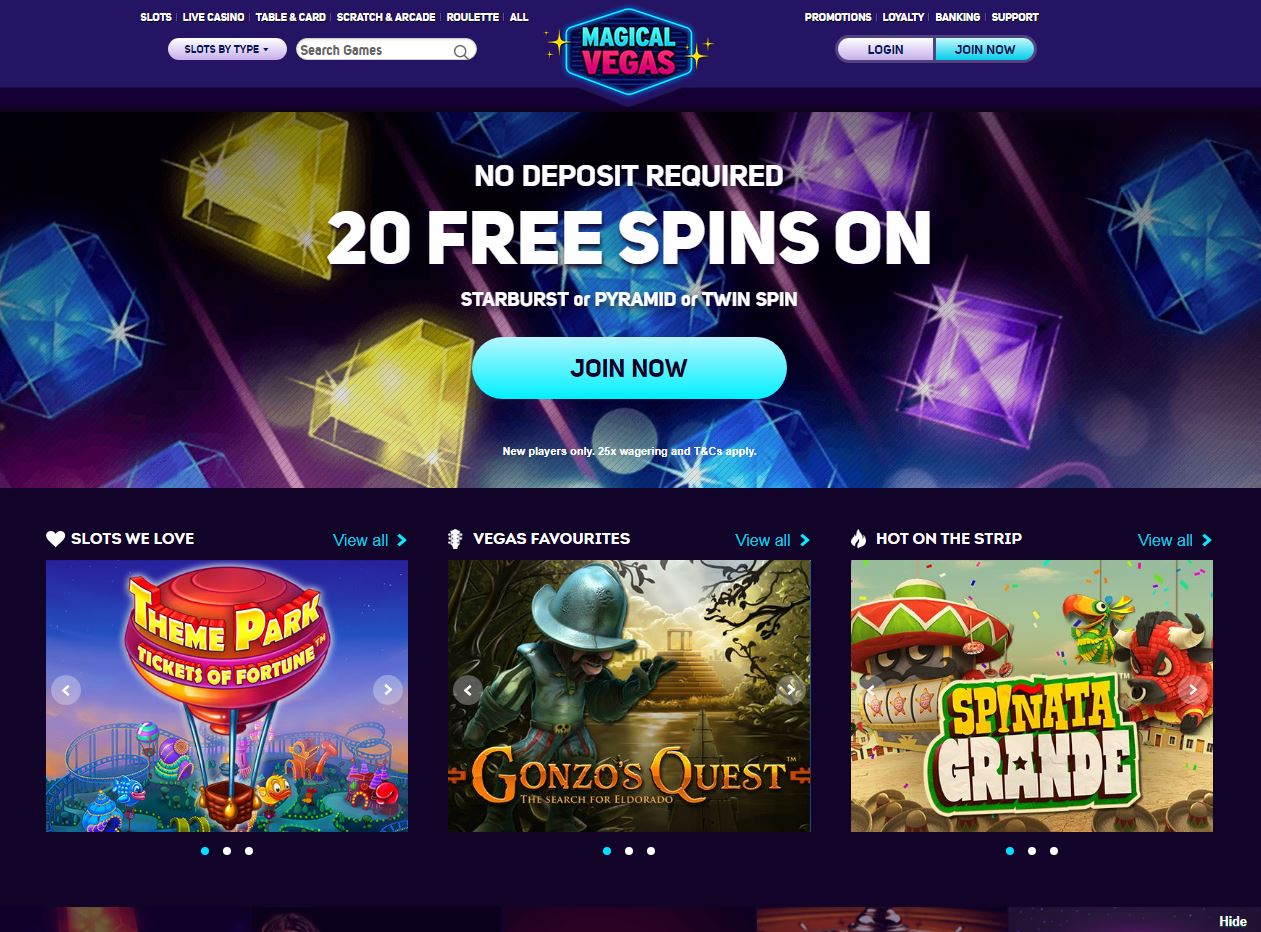This screenshot has width=1261, height=932.
Task: Open the Gonzo's Quest game thumbnail
Action: (629, 696)
